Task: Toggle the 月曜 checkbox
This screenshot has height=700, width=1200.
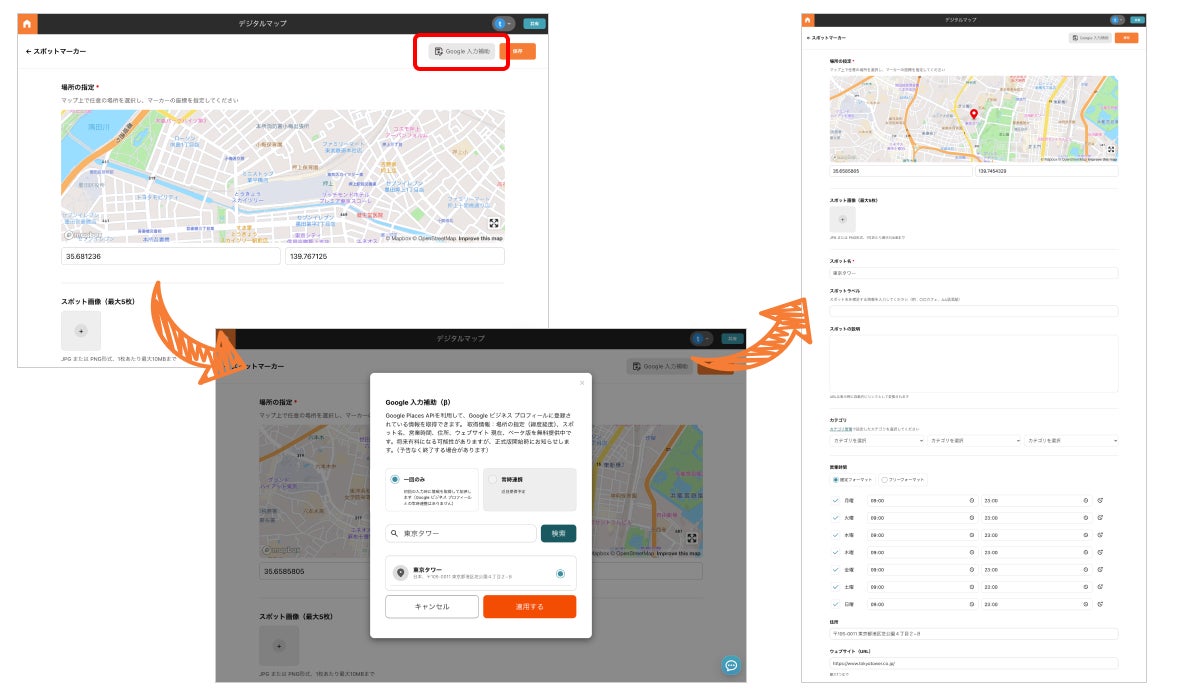Action: 836,500
